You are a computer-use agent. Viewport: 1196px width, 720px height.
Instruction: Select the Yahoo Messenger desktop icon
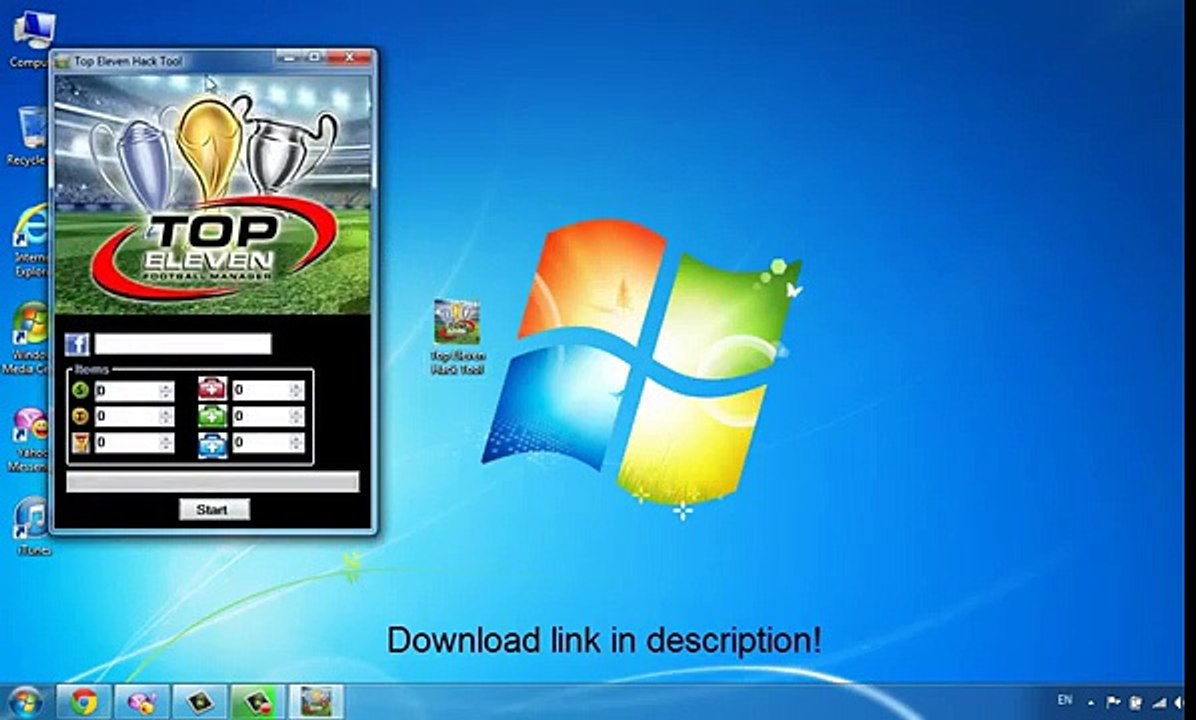(27, 440)
